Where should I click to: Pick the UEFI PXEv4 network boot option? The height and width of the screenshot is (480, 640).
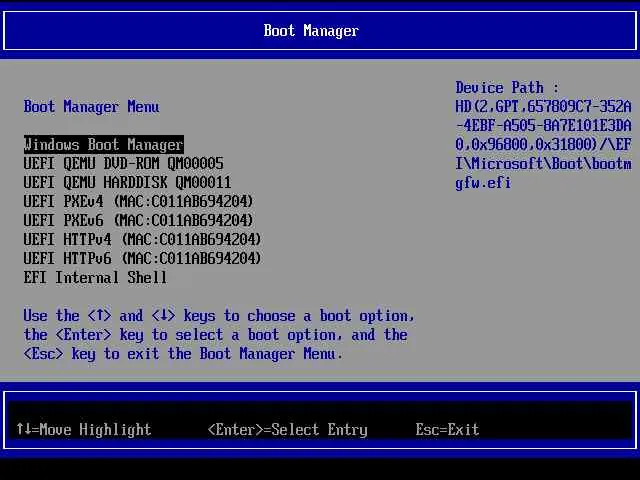(138, 201)
